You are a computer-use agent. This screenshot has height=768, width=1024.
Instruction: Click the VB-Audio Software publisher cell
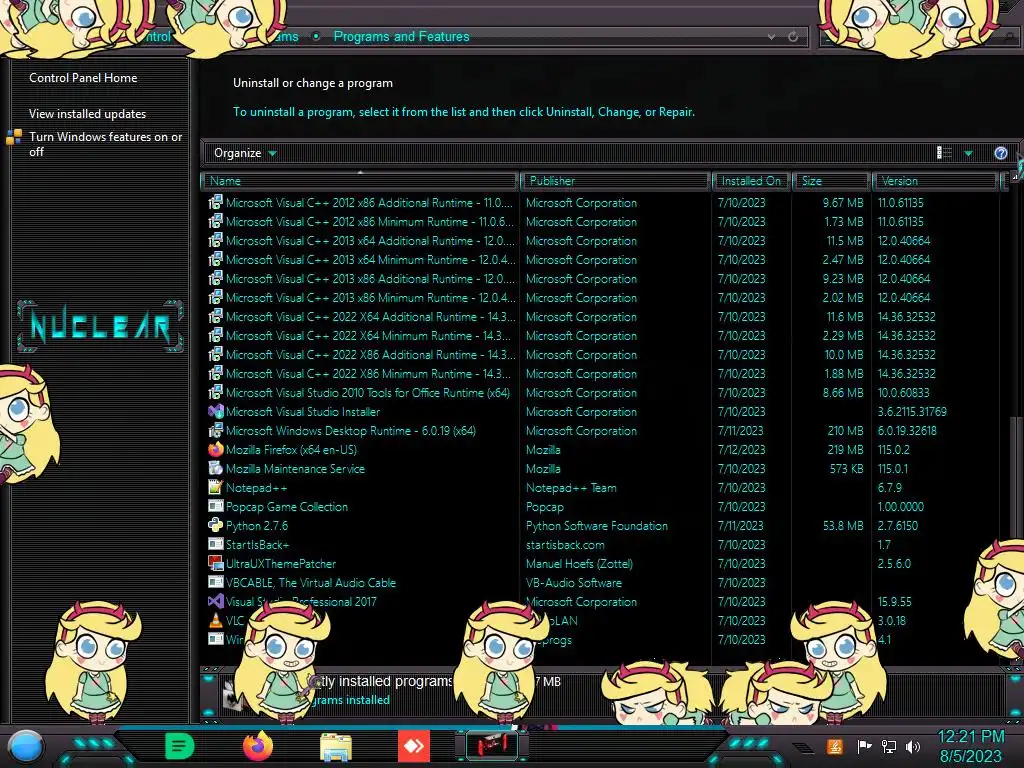coord(573,583)
